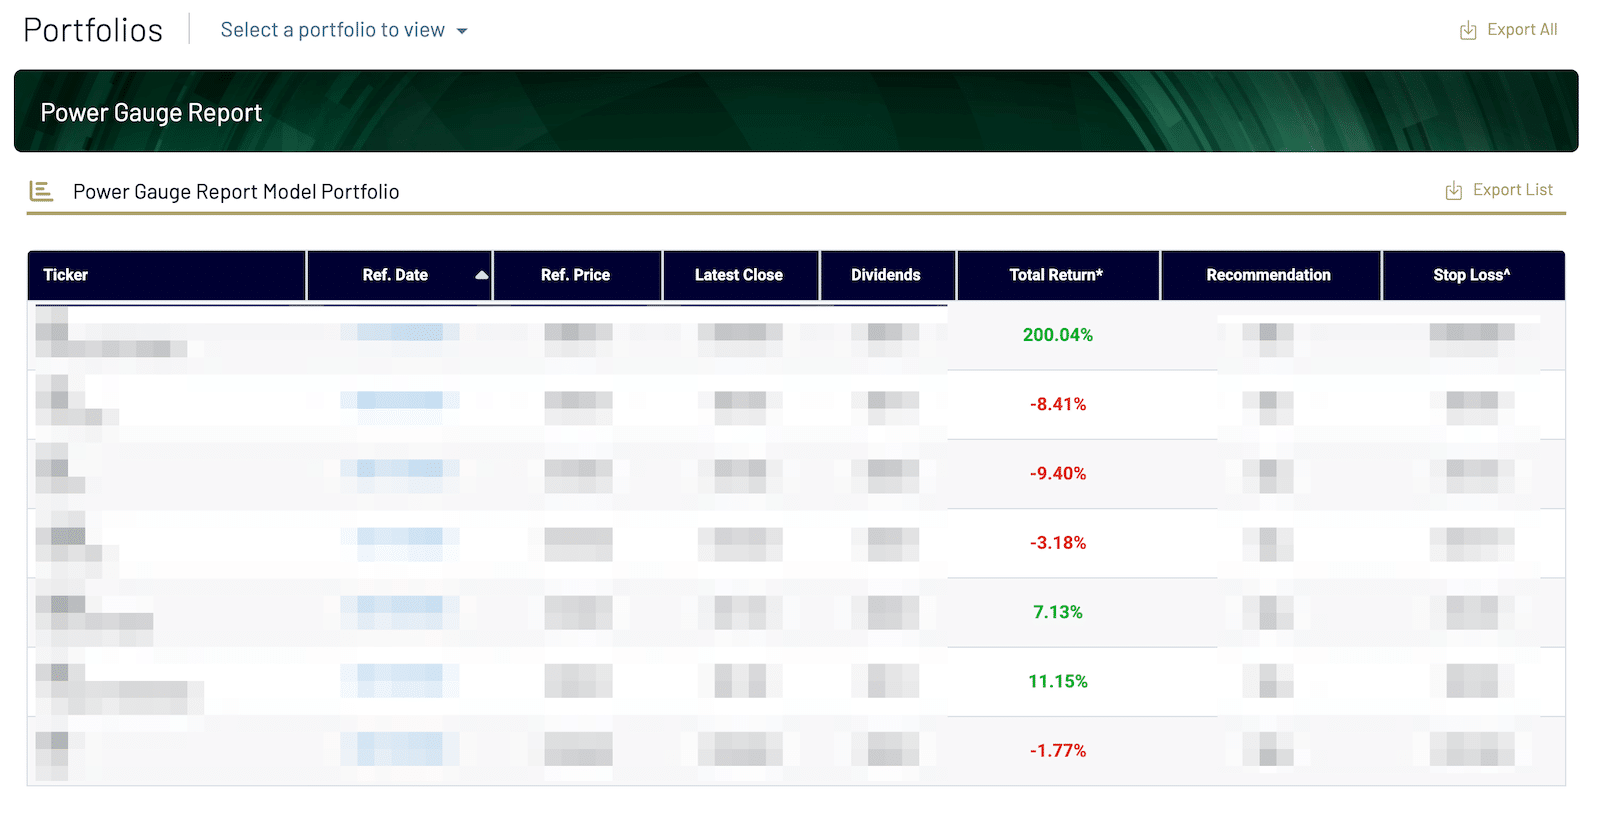Viewport: 1600px width, 834px height.
Task: Click the Export List download icon
Action: coord(1453,191)
